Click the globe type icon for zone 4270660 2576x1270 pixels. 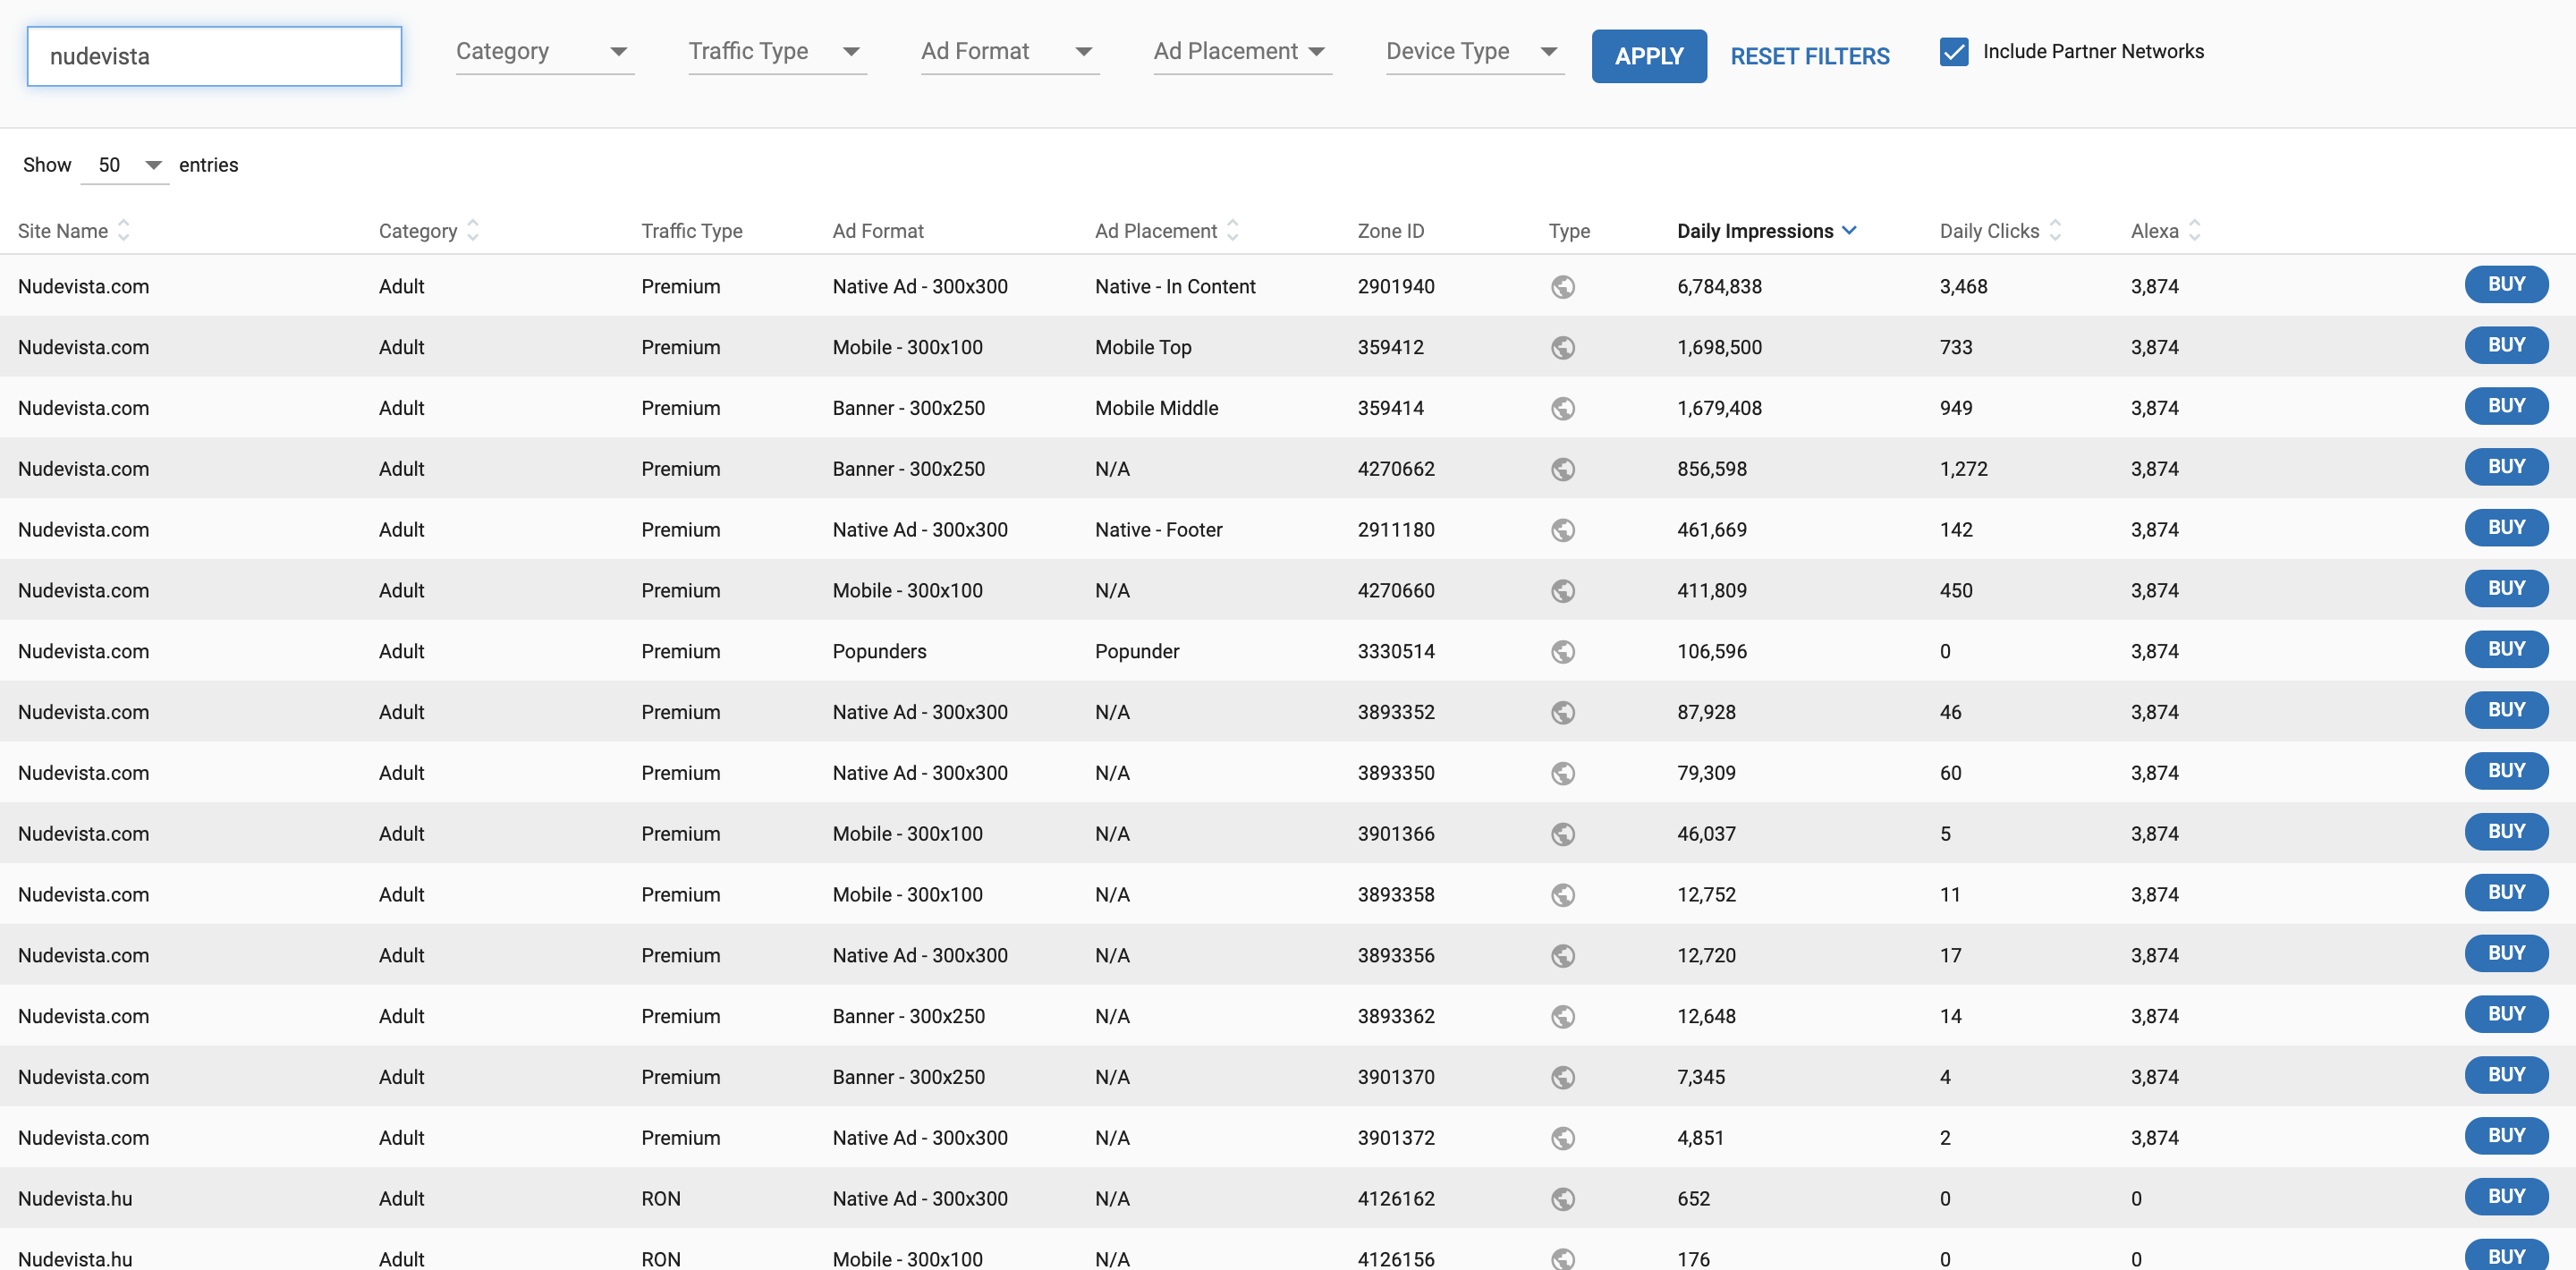coord(1563,592)
